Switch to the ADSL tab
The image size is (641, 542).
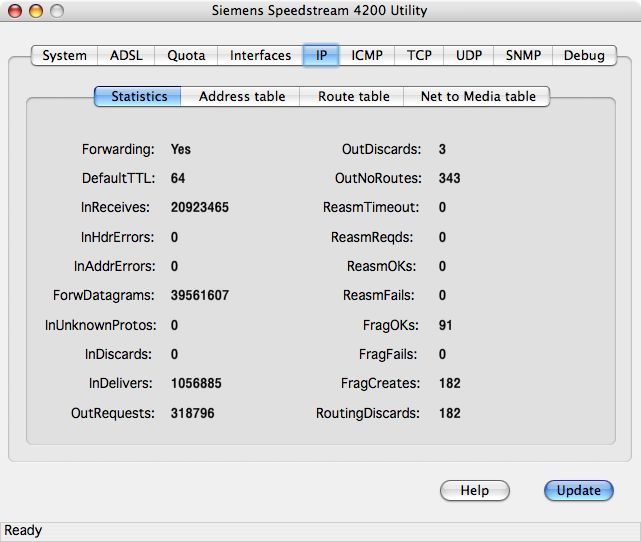click(126, 55)
